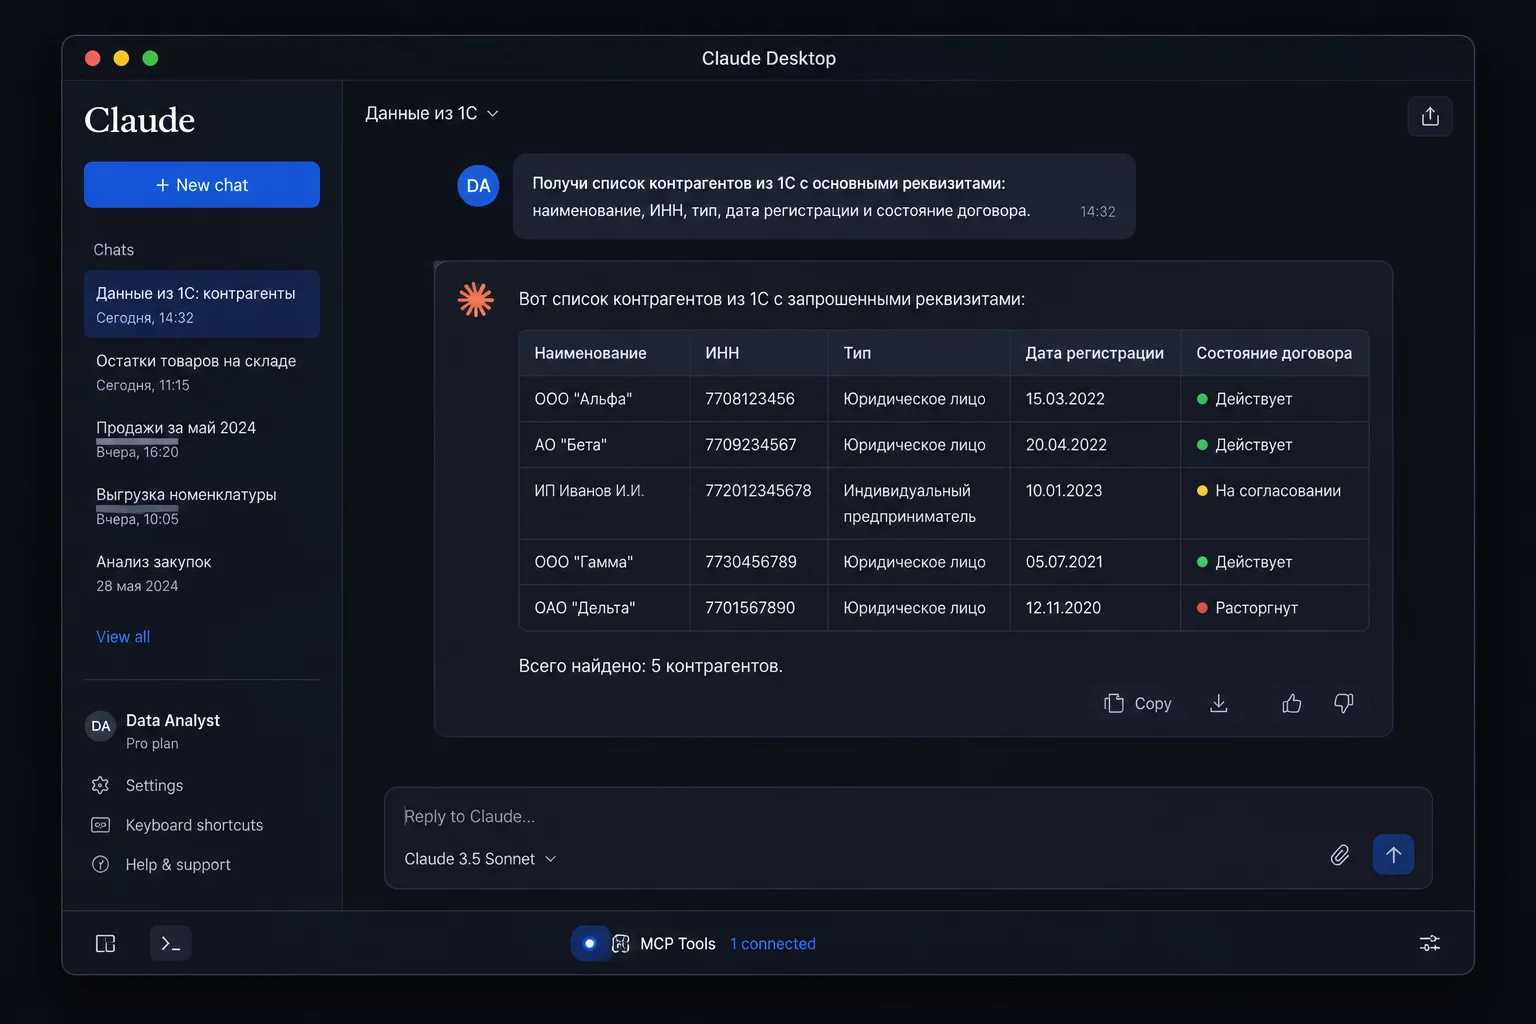
Task: Click the yellow minimize window button
Action: click(x=121, y=58)
